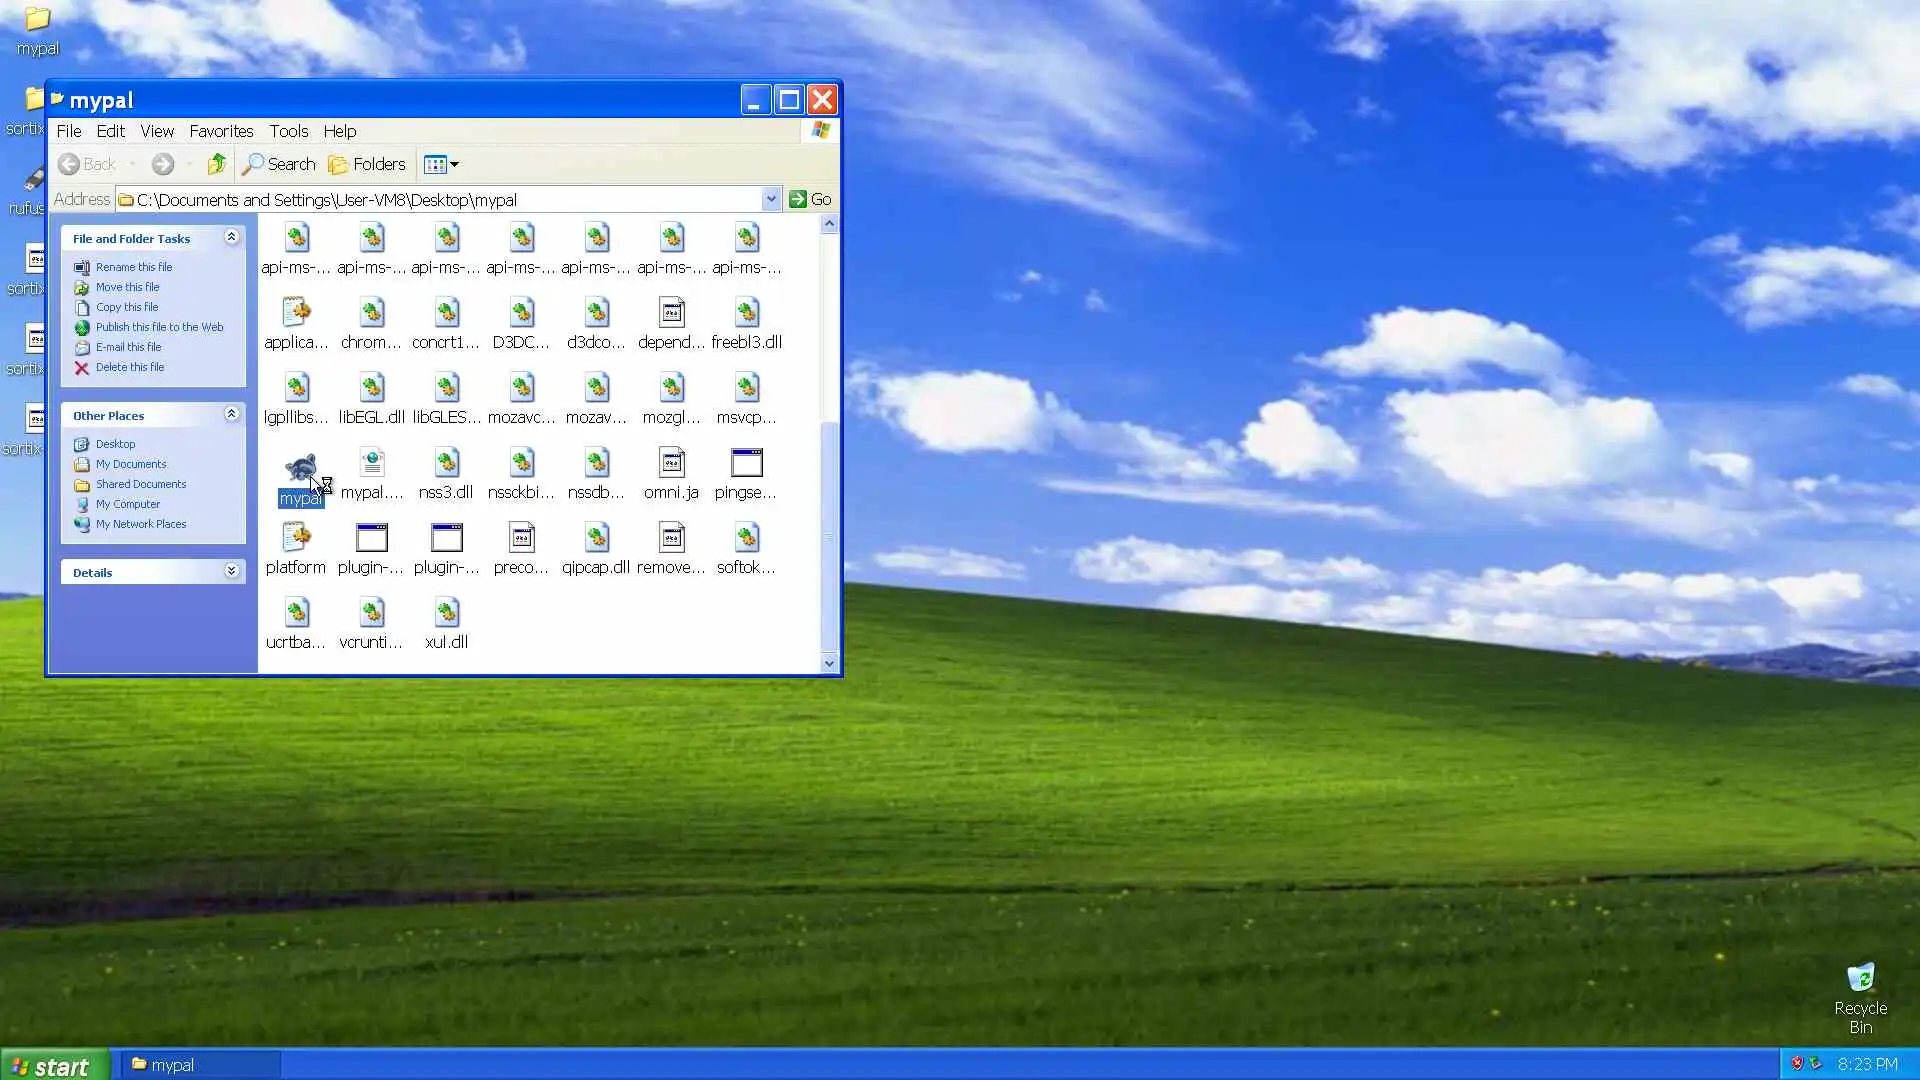
Task: Collapse File and Folder Tasks panel
Action: (x=231, y=237)
